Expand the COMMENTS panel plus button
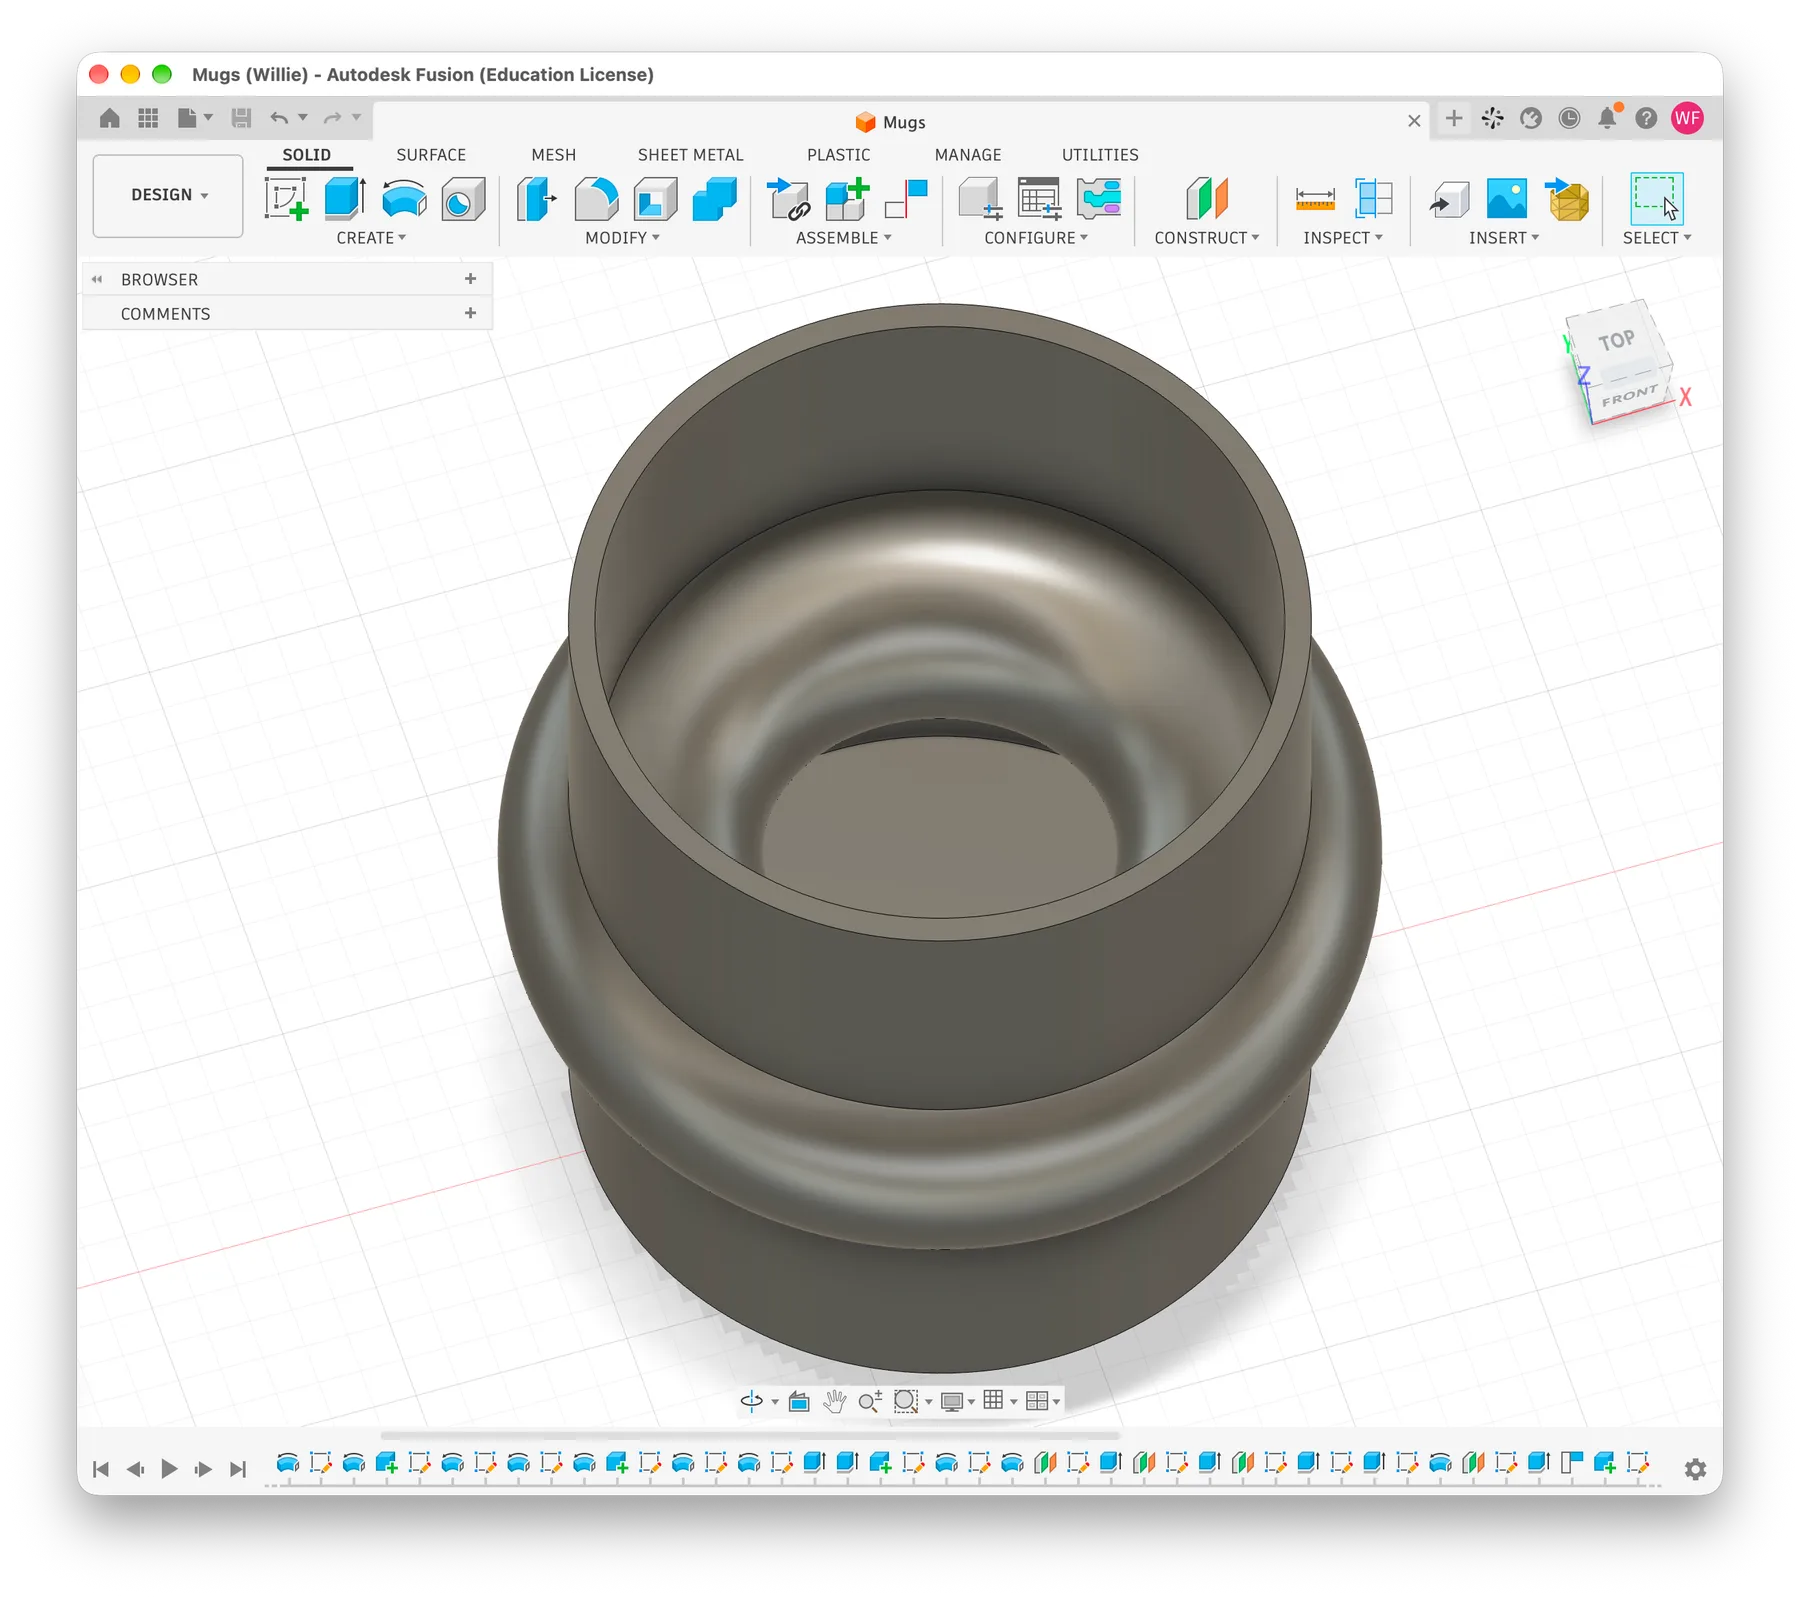This screenshot has width=1800, height=1597. 470,313
